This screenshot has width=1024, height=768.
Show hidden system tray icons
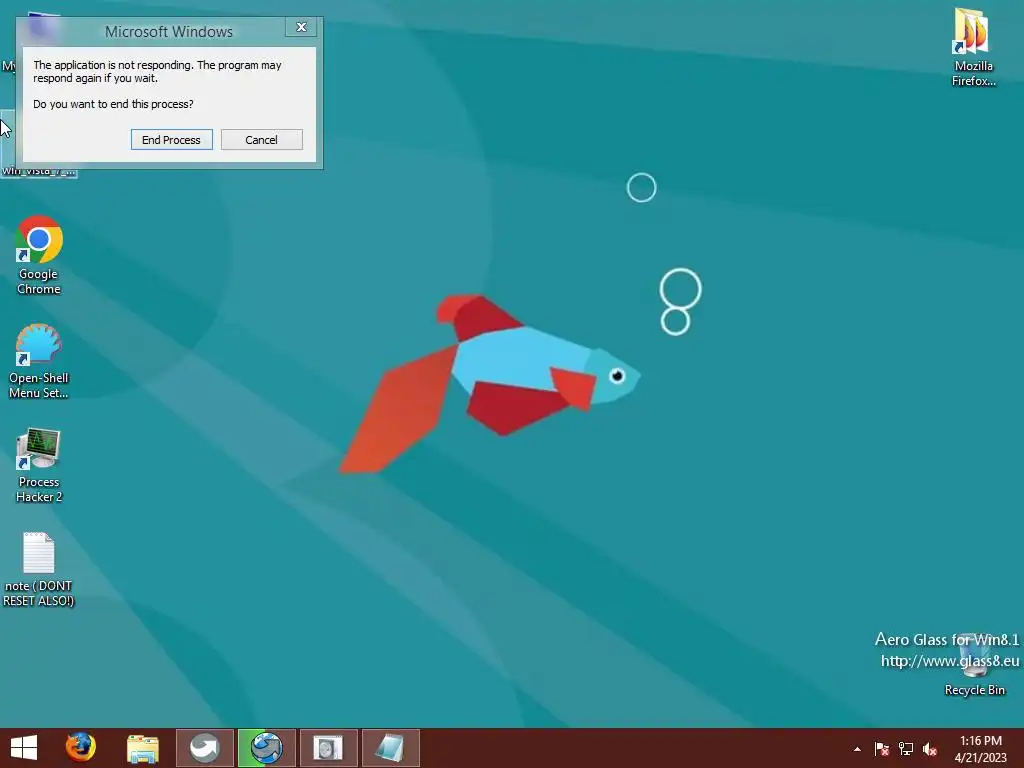click(857, 749)
